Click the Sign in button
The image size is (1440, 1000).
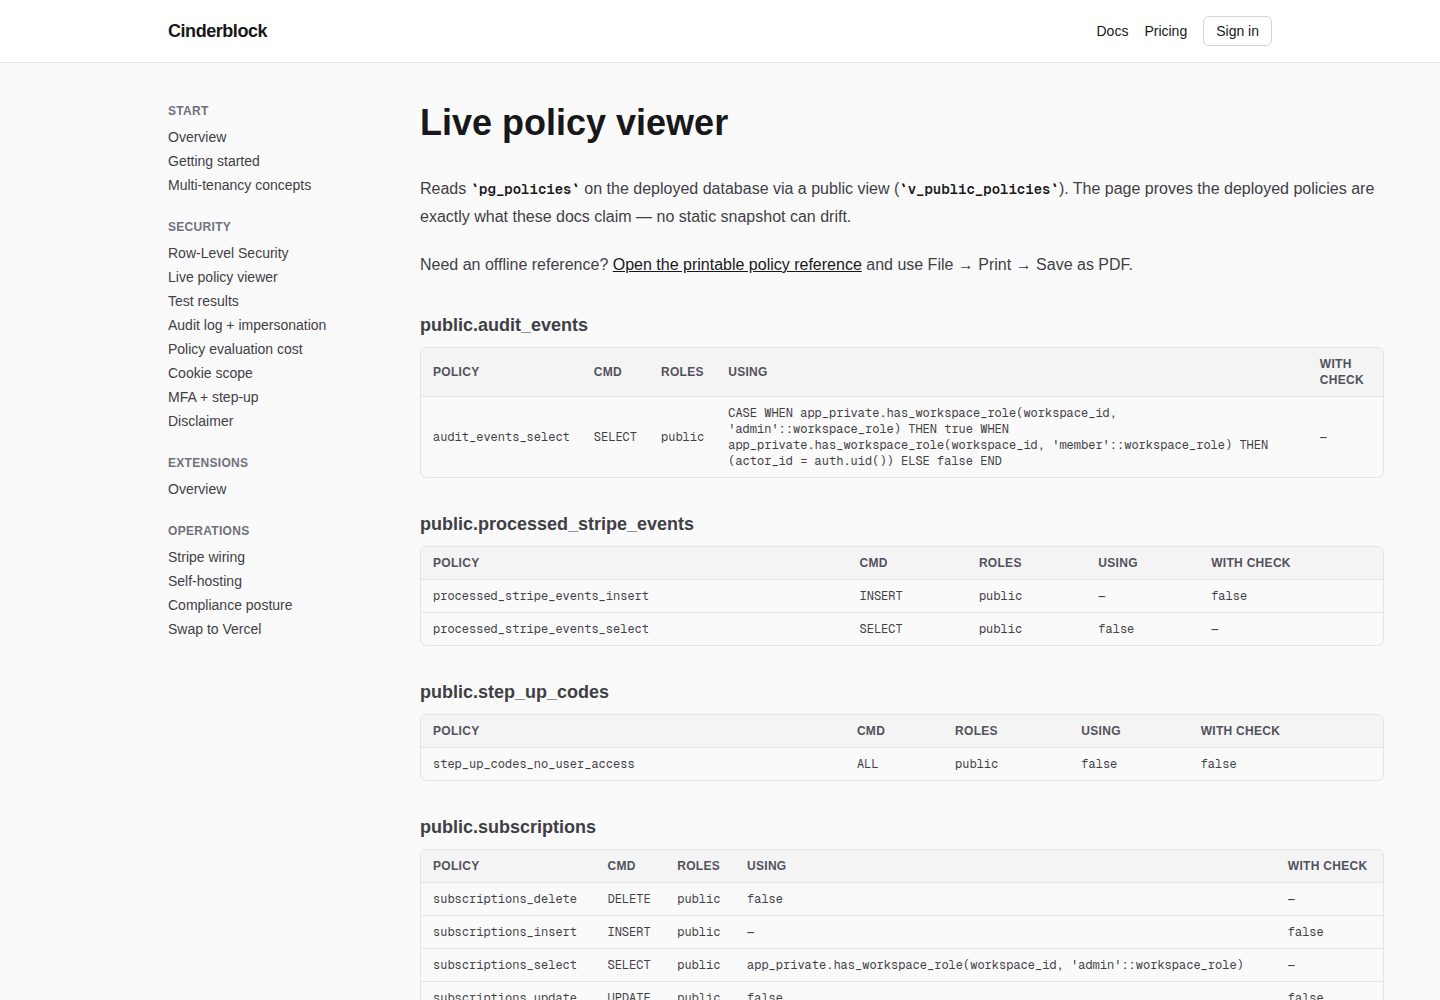[x=1237, y=31]
